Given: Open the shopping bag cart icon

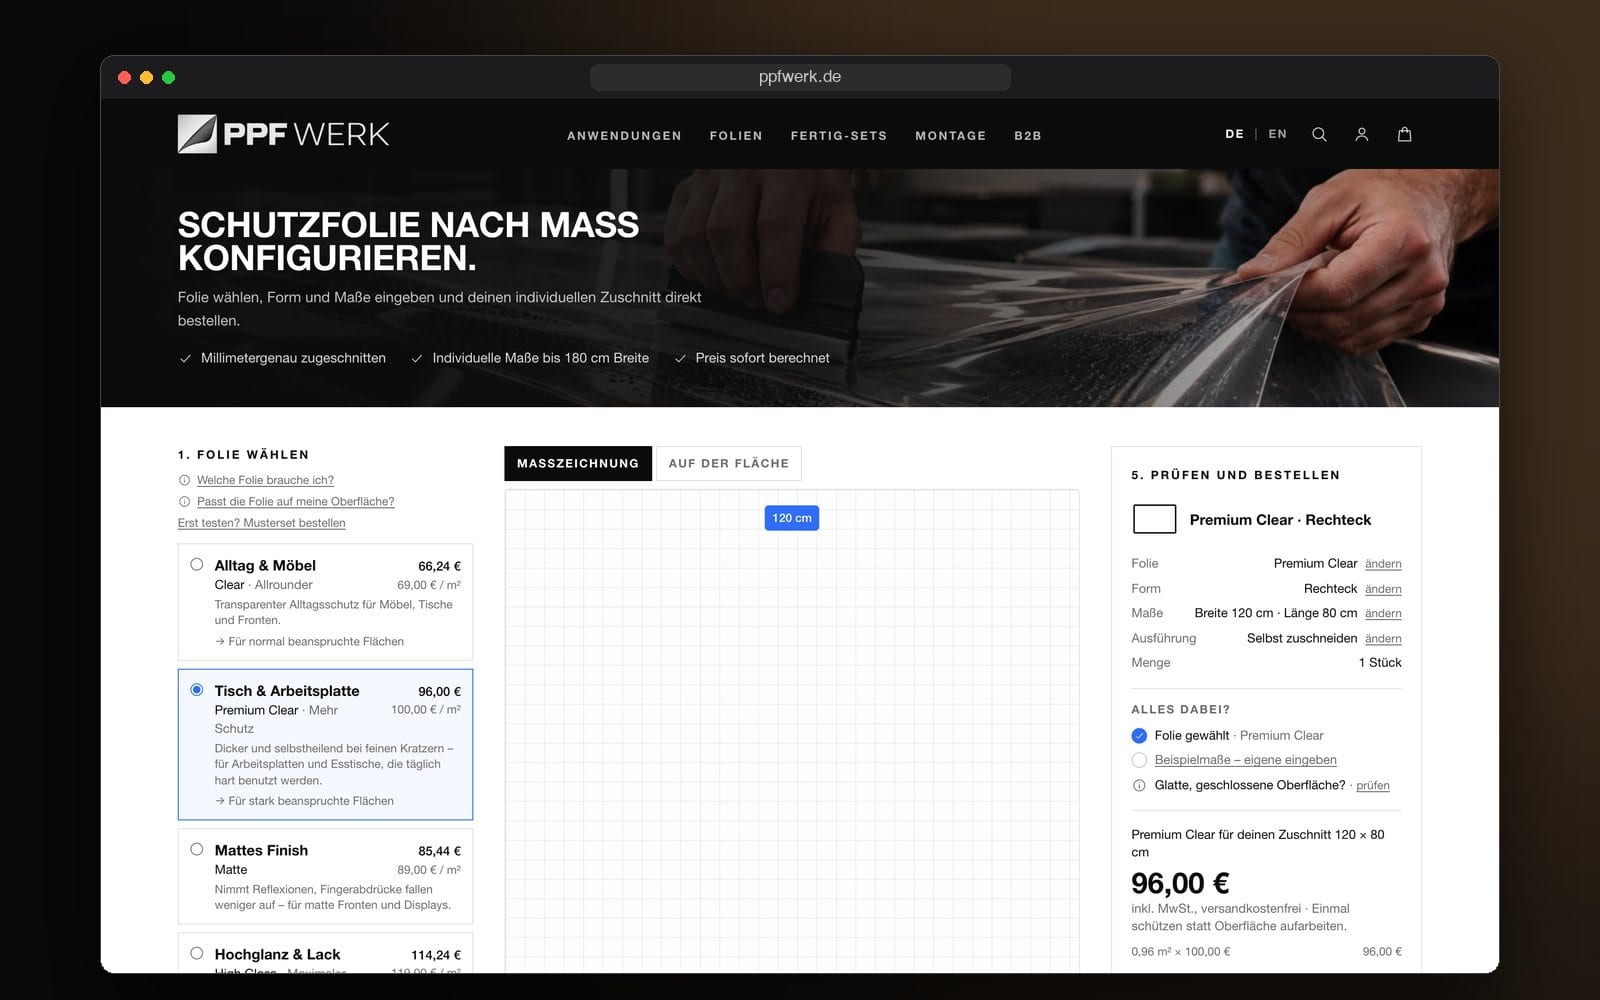Looking at the screenshot, I should pyautogui.click(x=1404, y=134).
